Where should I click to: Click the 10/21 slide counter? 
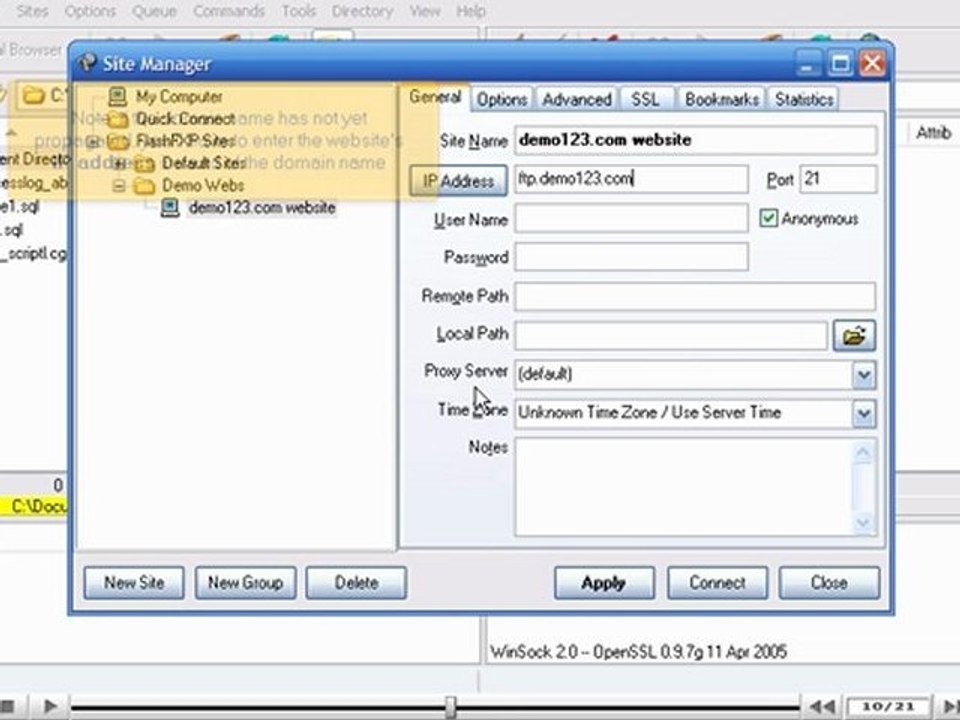(x=888, y=707)
